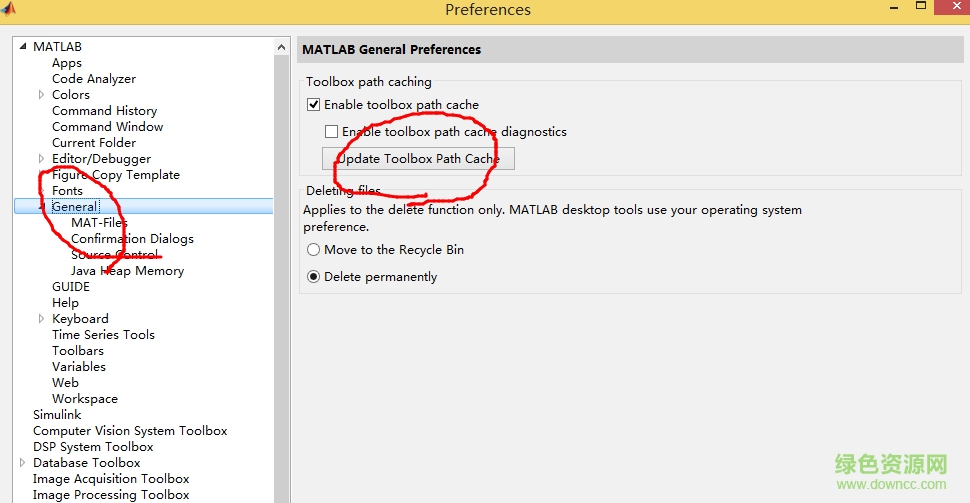Open Source Control preferences
The width and height of the screenshot is (970, 503).
point(115,255)
